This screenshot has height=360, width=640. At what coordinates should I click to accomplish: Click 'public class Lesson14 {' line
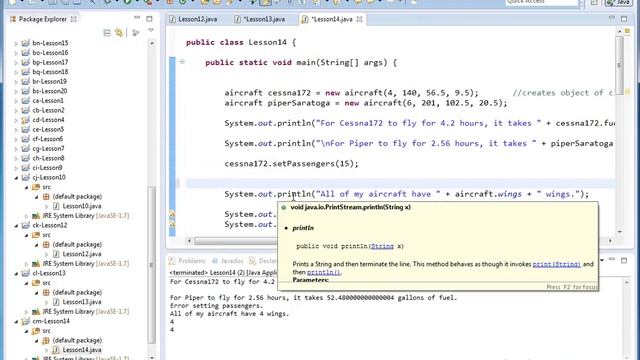click(x=241, y=42)
